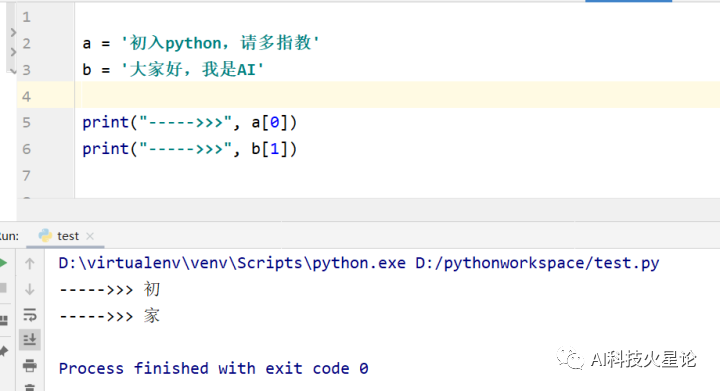Click the highlighted empty line 4 in editor

pyautogui.click(x=397, y=95)
